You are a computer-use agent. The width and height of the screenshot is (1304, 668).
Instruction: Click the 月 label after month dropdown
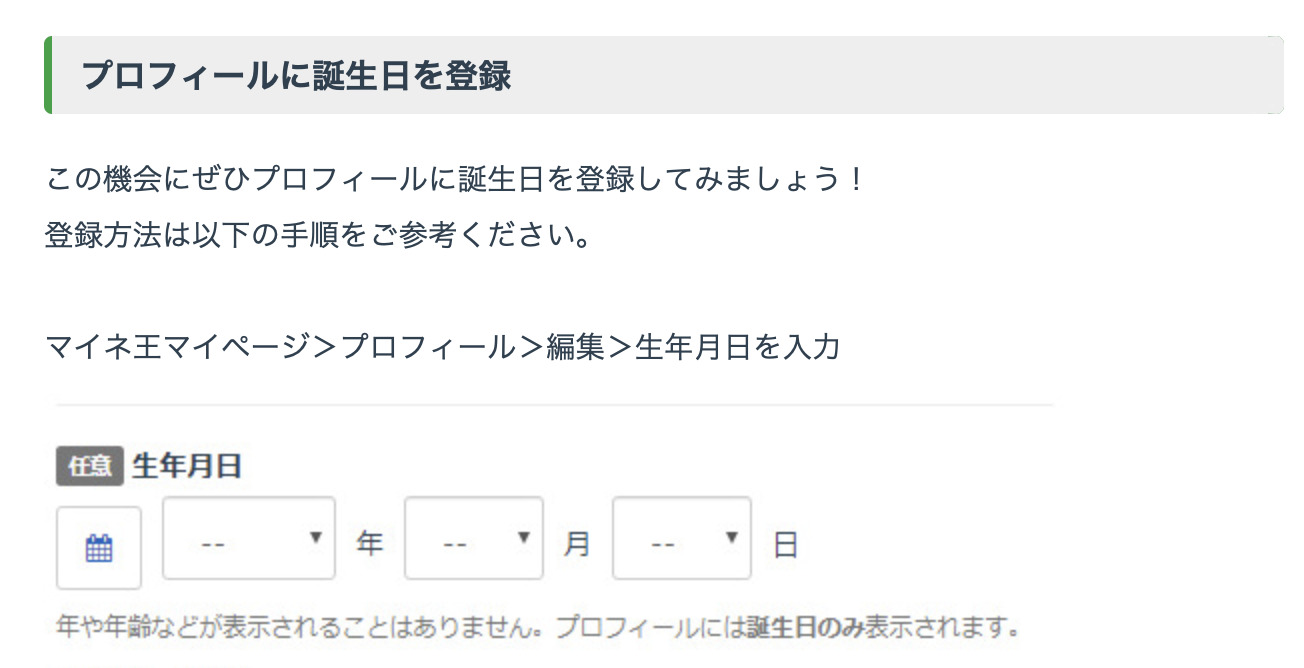pos(577,545)
